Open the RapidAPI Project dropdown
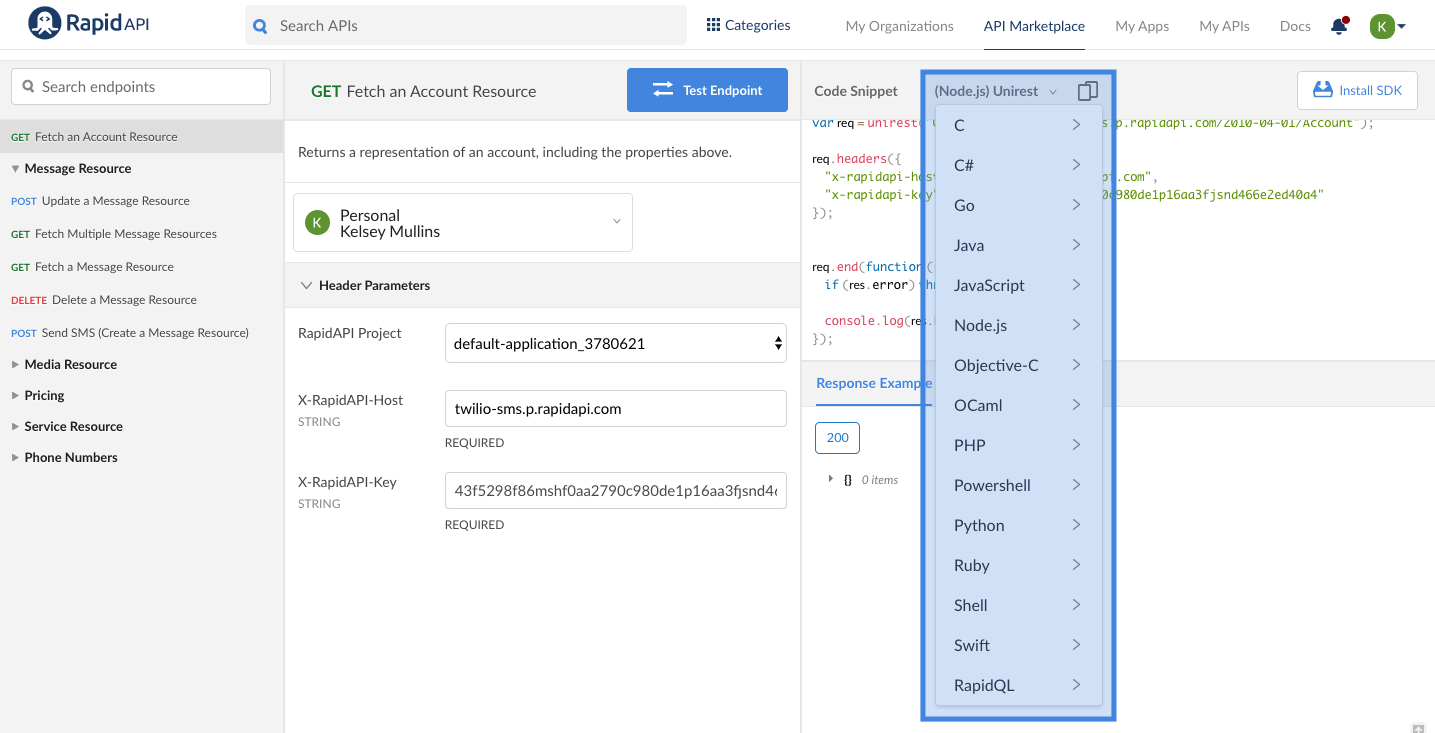The width and height of the screenshot is (1435, 733). click(x=616, y=343)
